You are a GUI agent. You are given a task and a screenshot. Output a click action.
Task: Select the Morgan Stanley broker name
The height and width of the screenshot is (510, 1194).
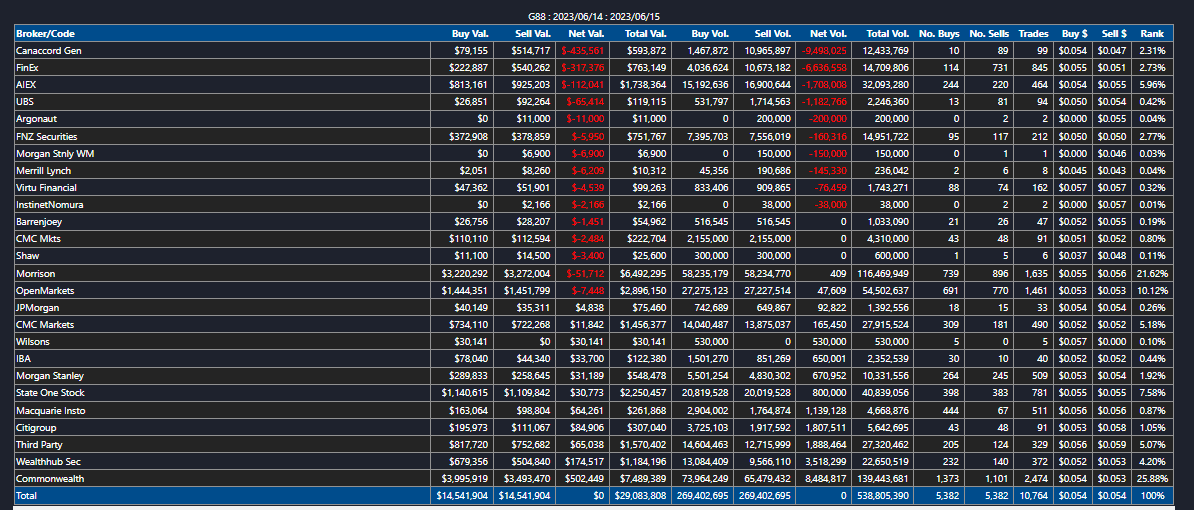pyautogui.click(x=49, y=376)
